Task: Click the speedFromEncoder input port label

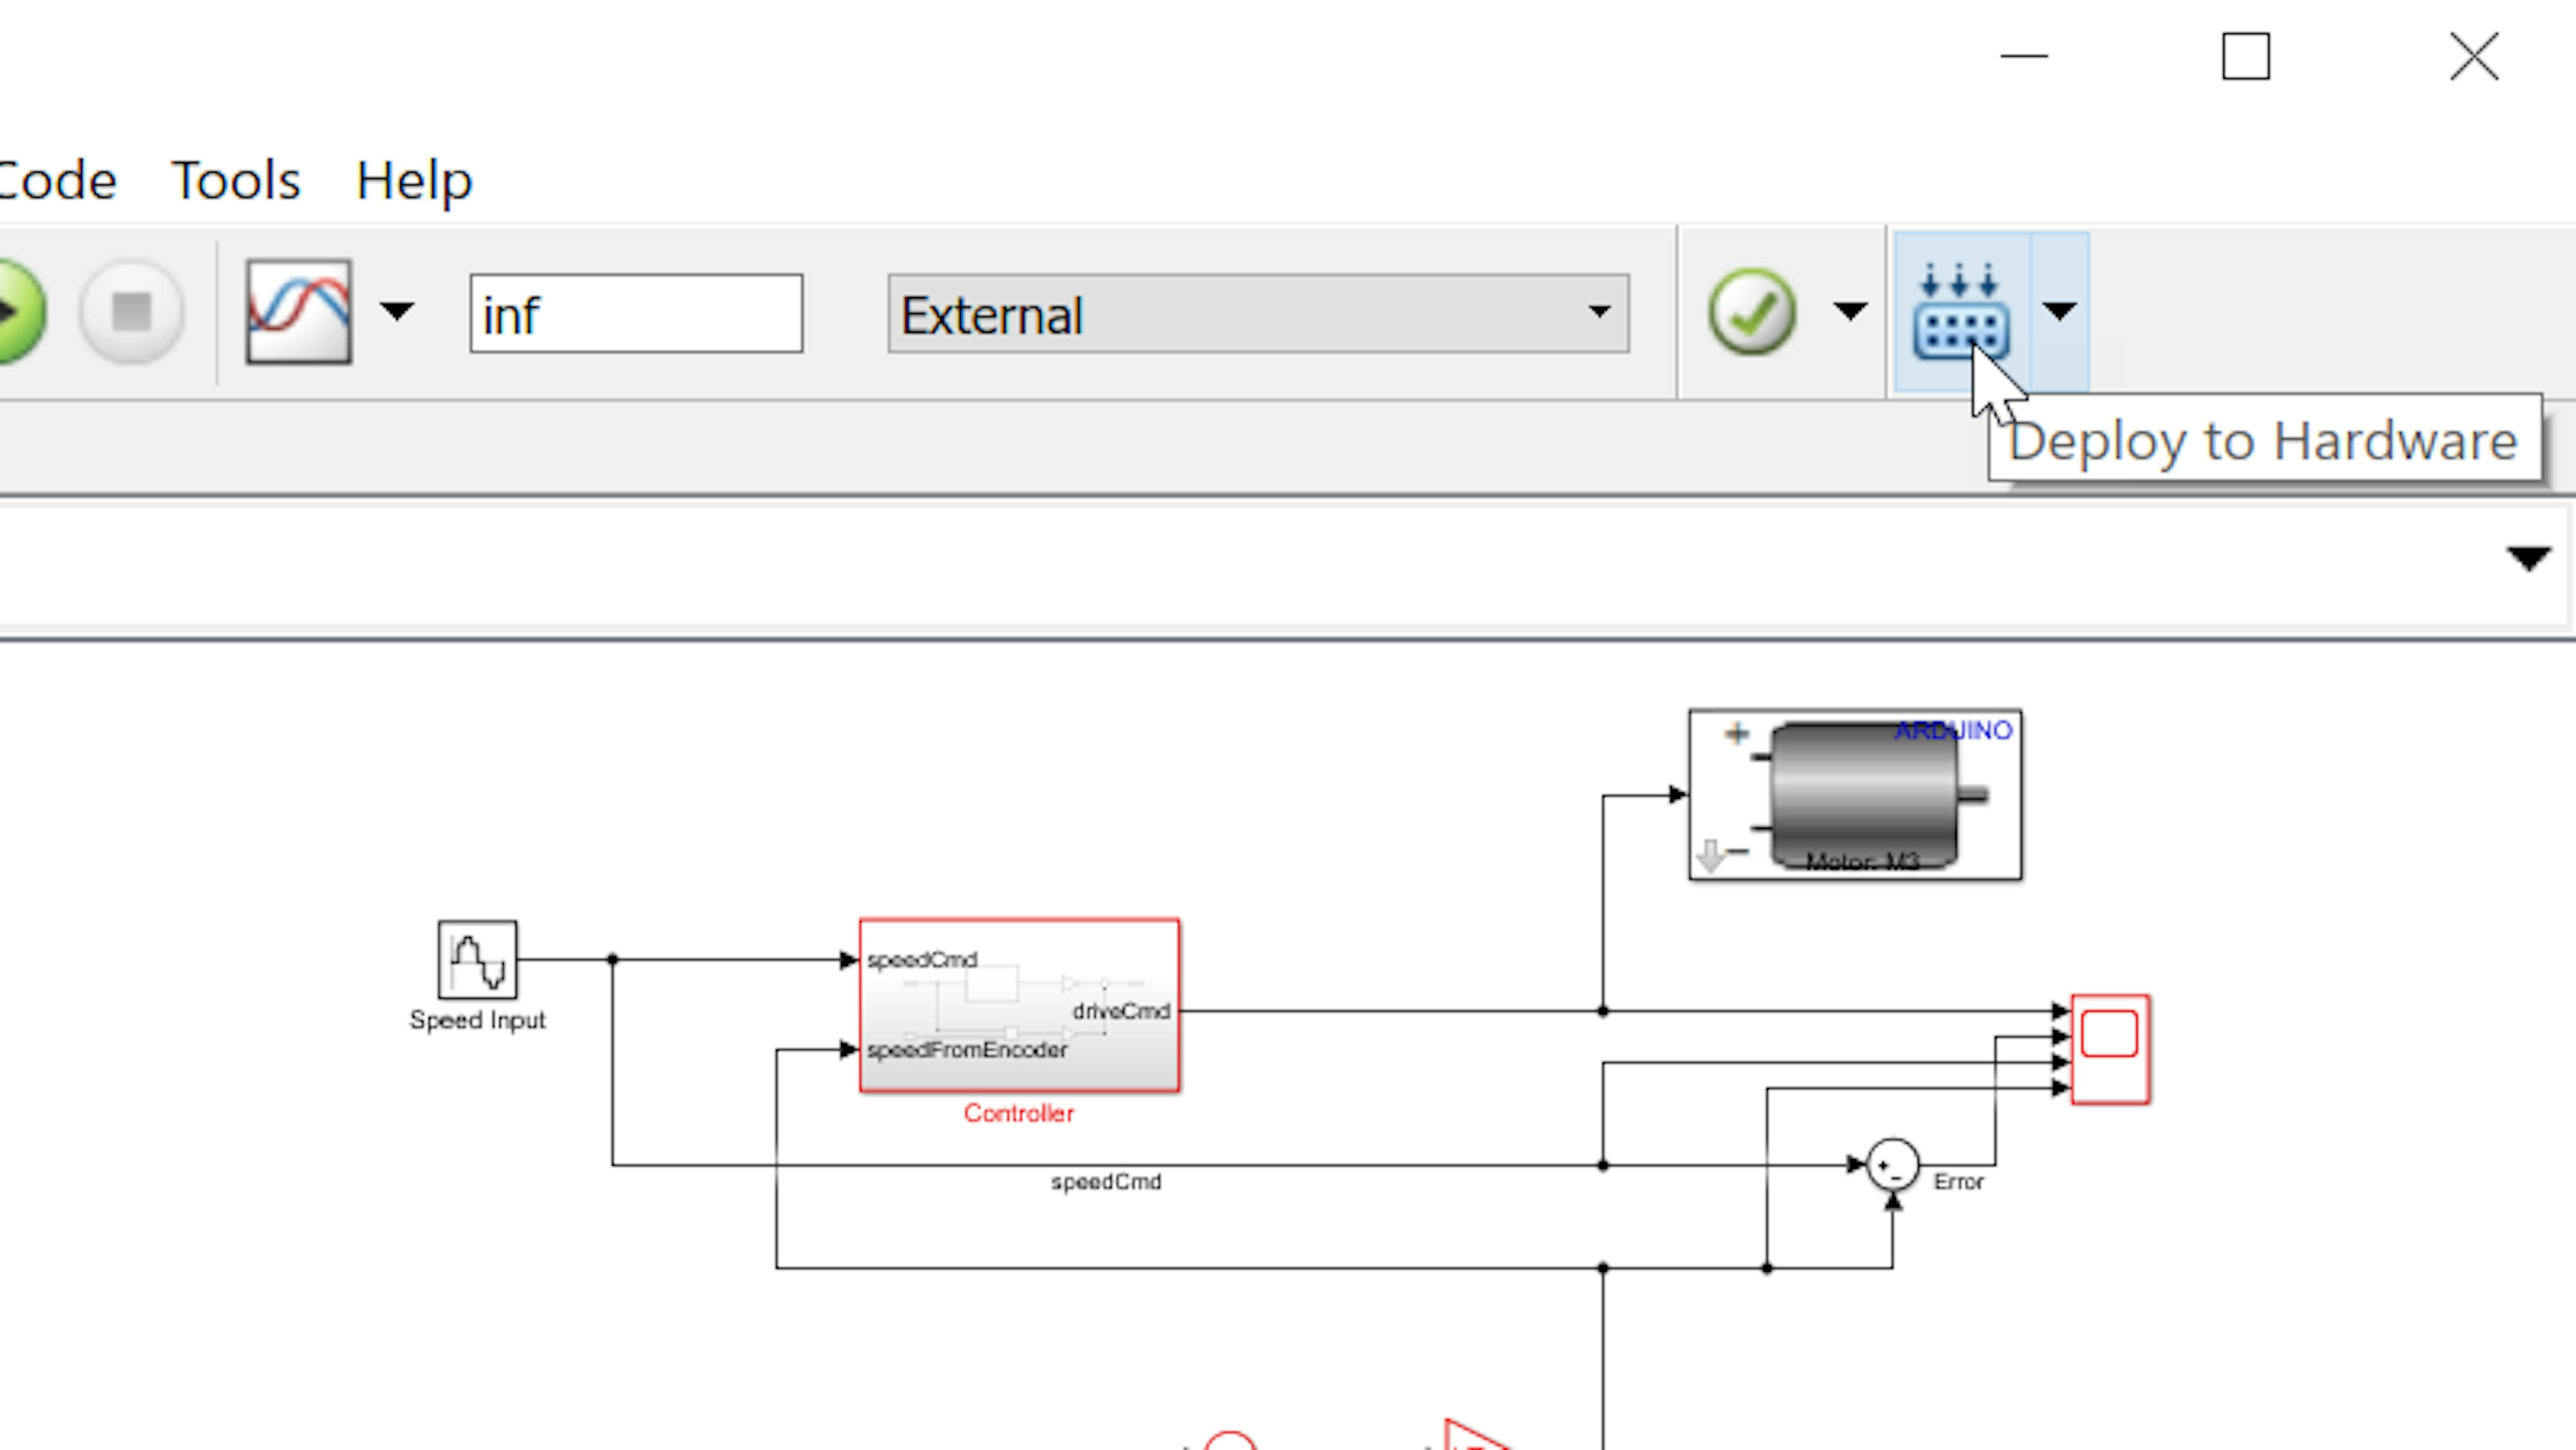Action: (x=967, y=1050)
